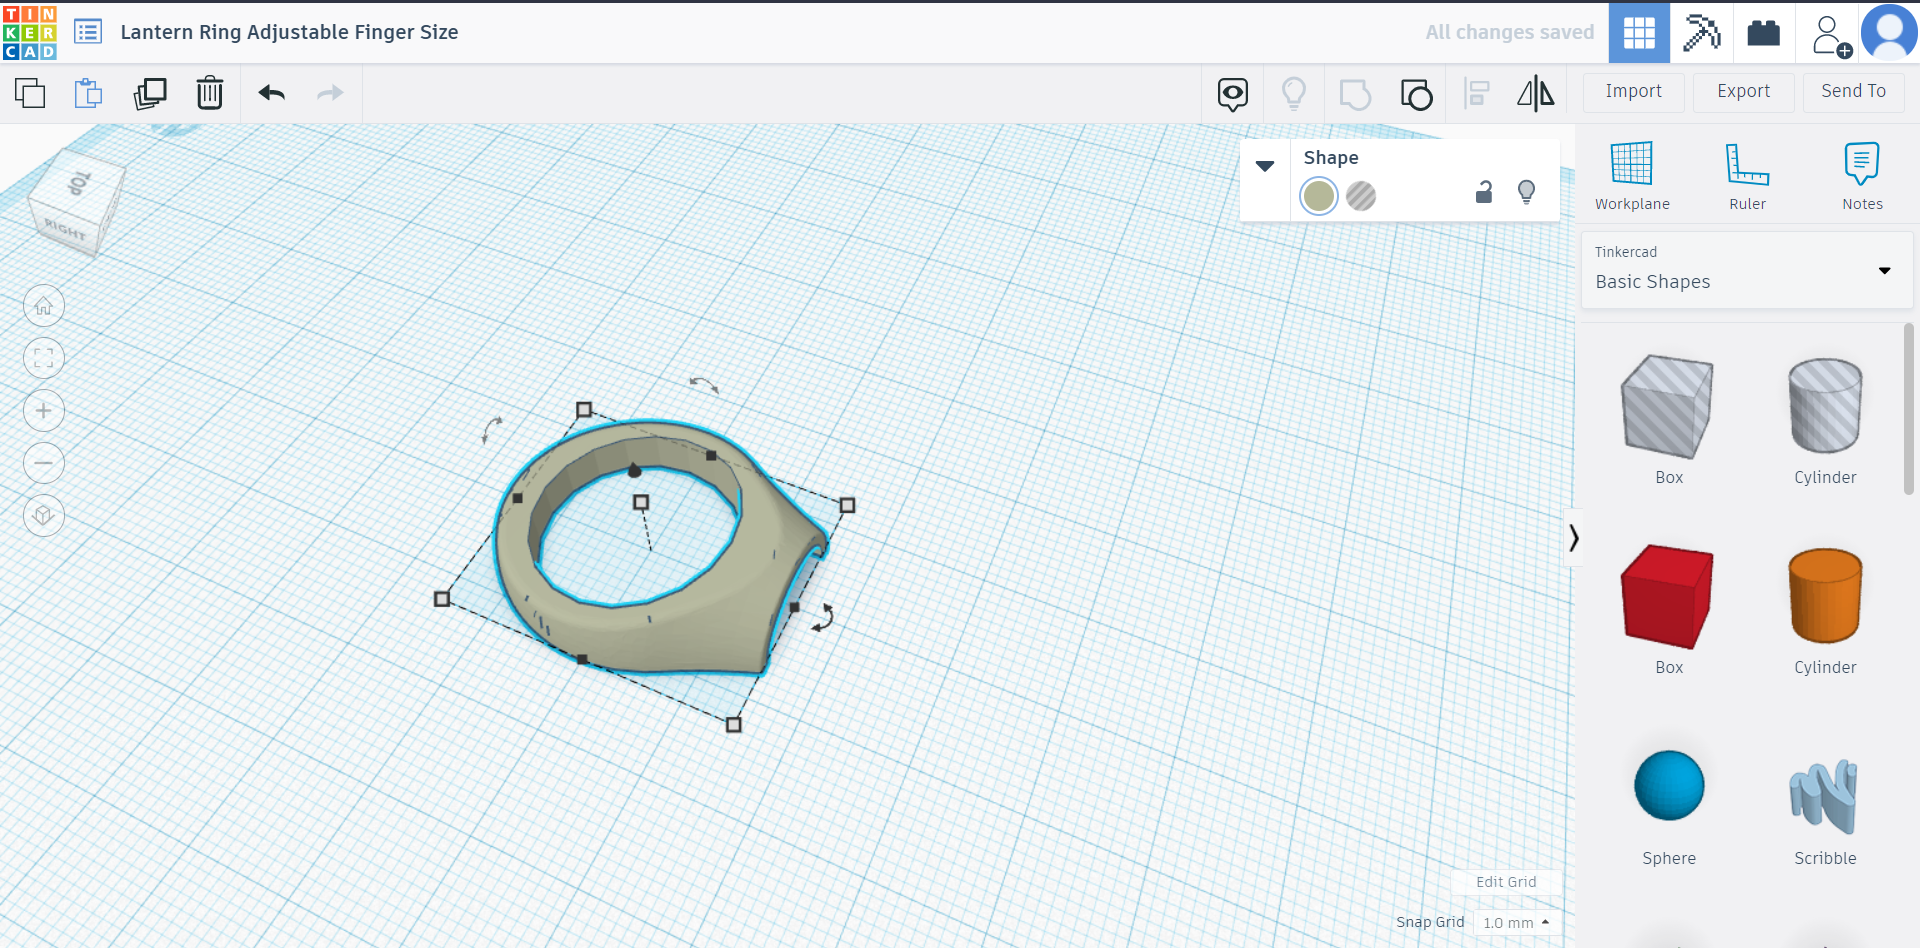1920x948 pixels.
Task: Toggle the shape lock icon
Action: 1484,192
